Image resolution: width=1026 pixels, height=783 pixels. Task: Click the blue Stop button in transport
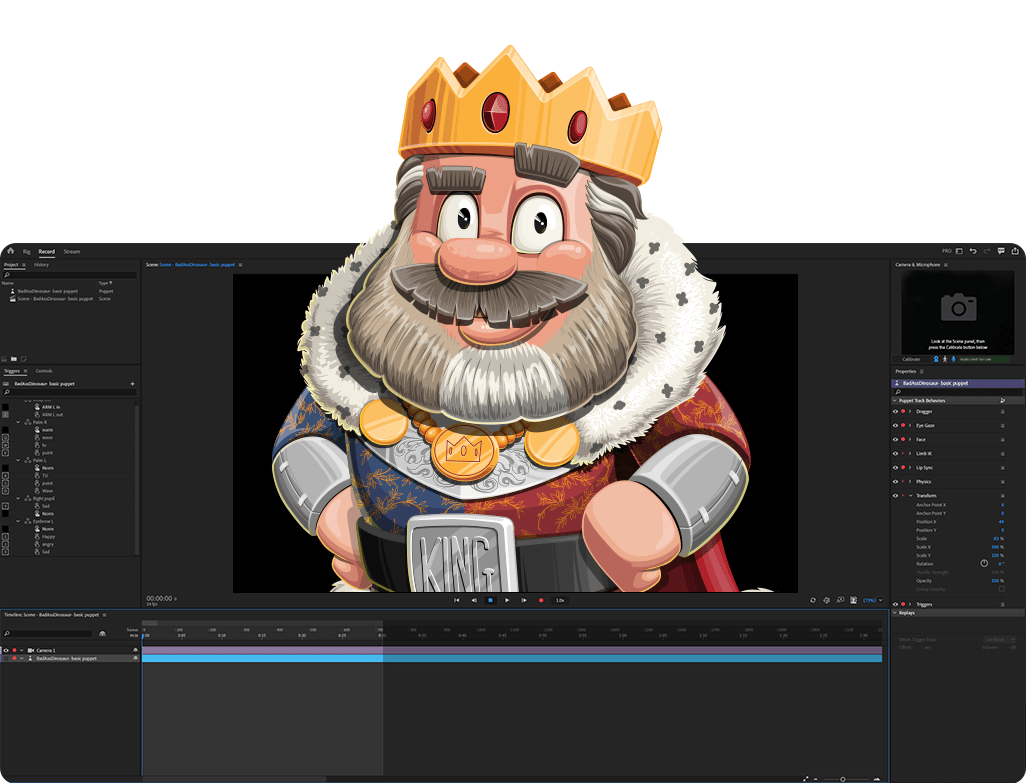490,600
